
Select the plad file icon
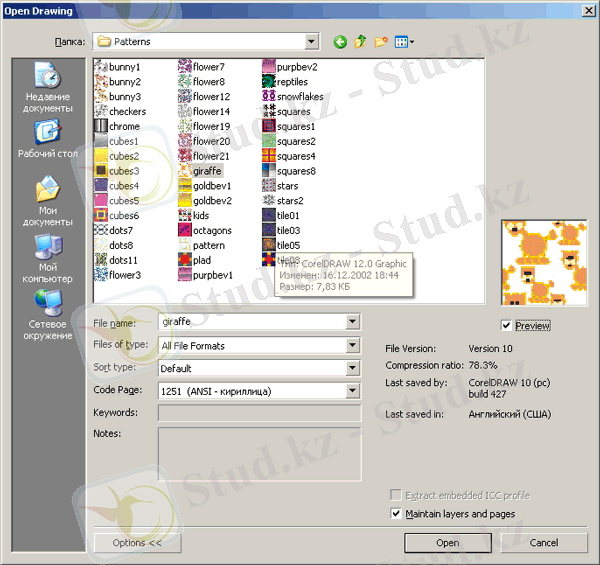click(x=185, y=260)
